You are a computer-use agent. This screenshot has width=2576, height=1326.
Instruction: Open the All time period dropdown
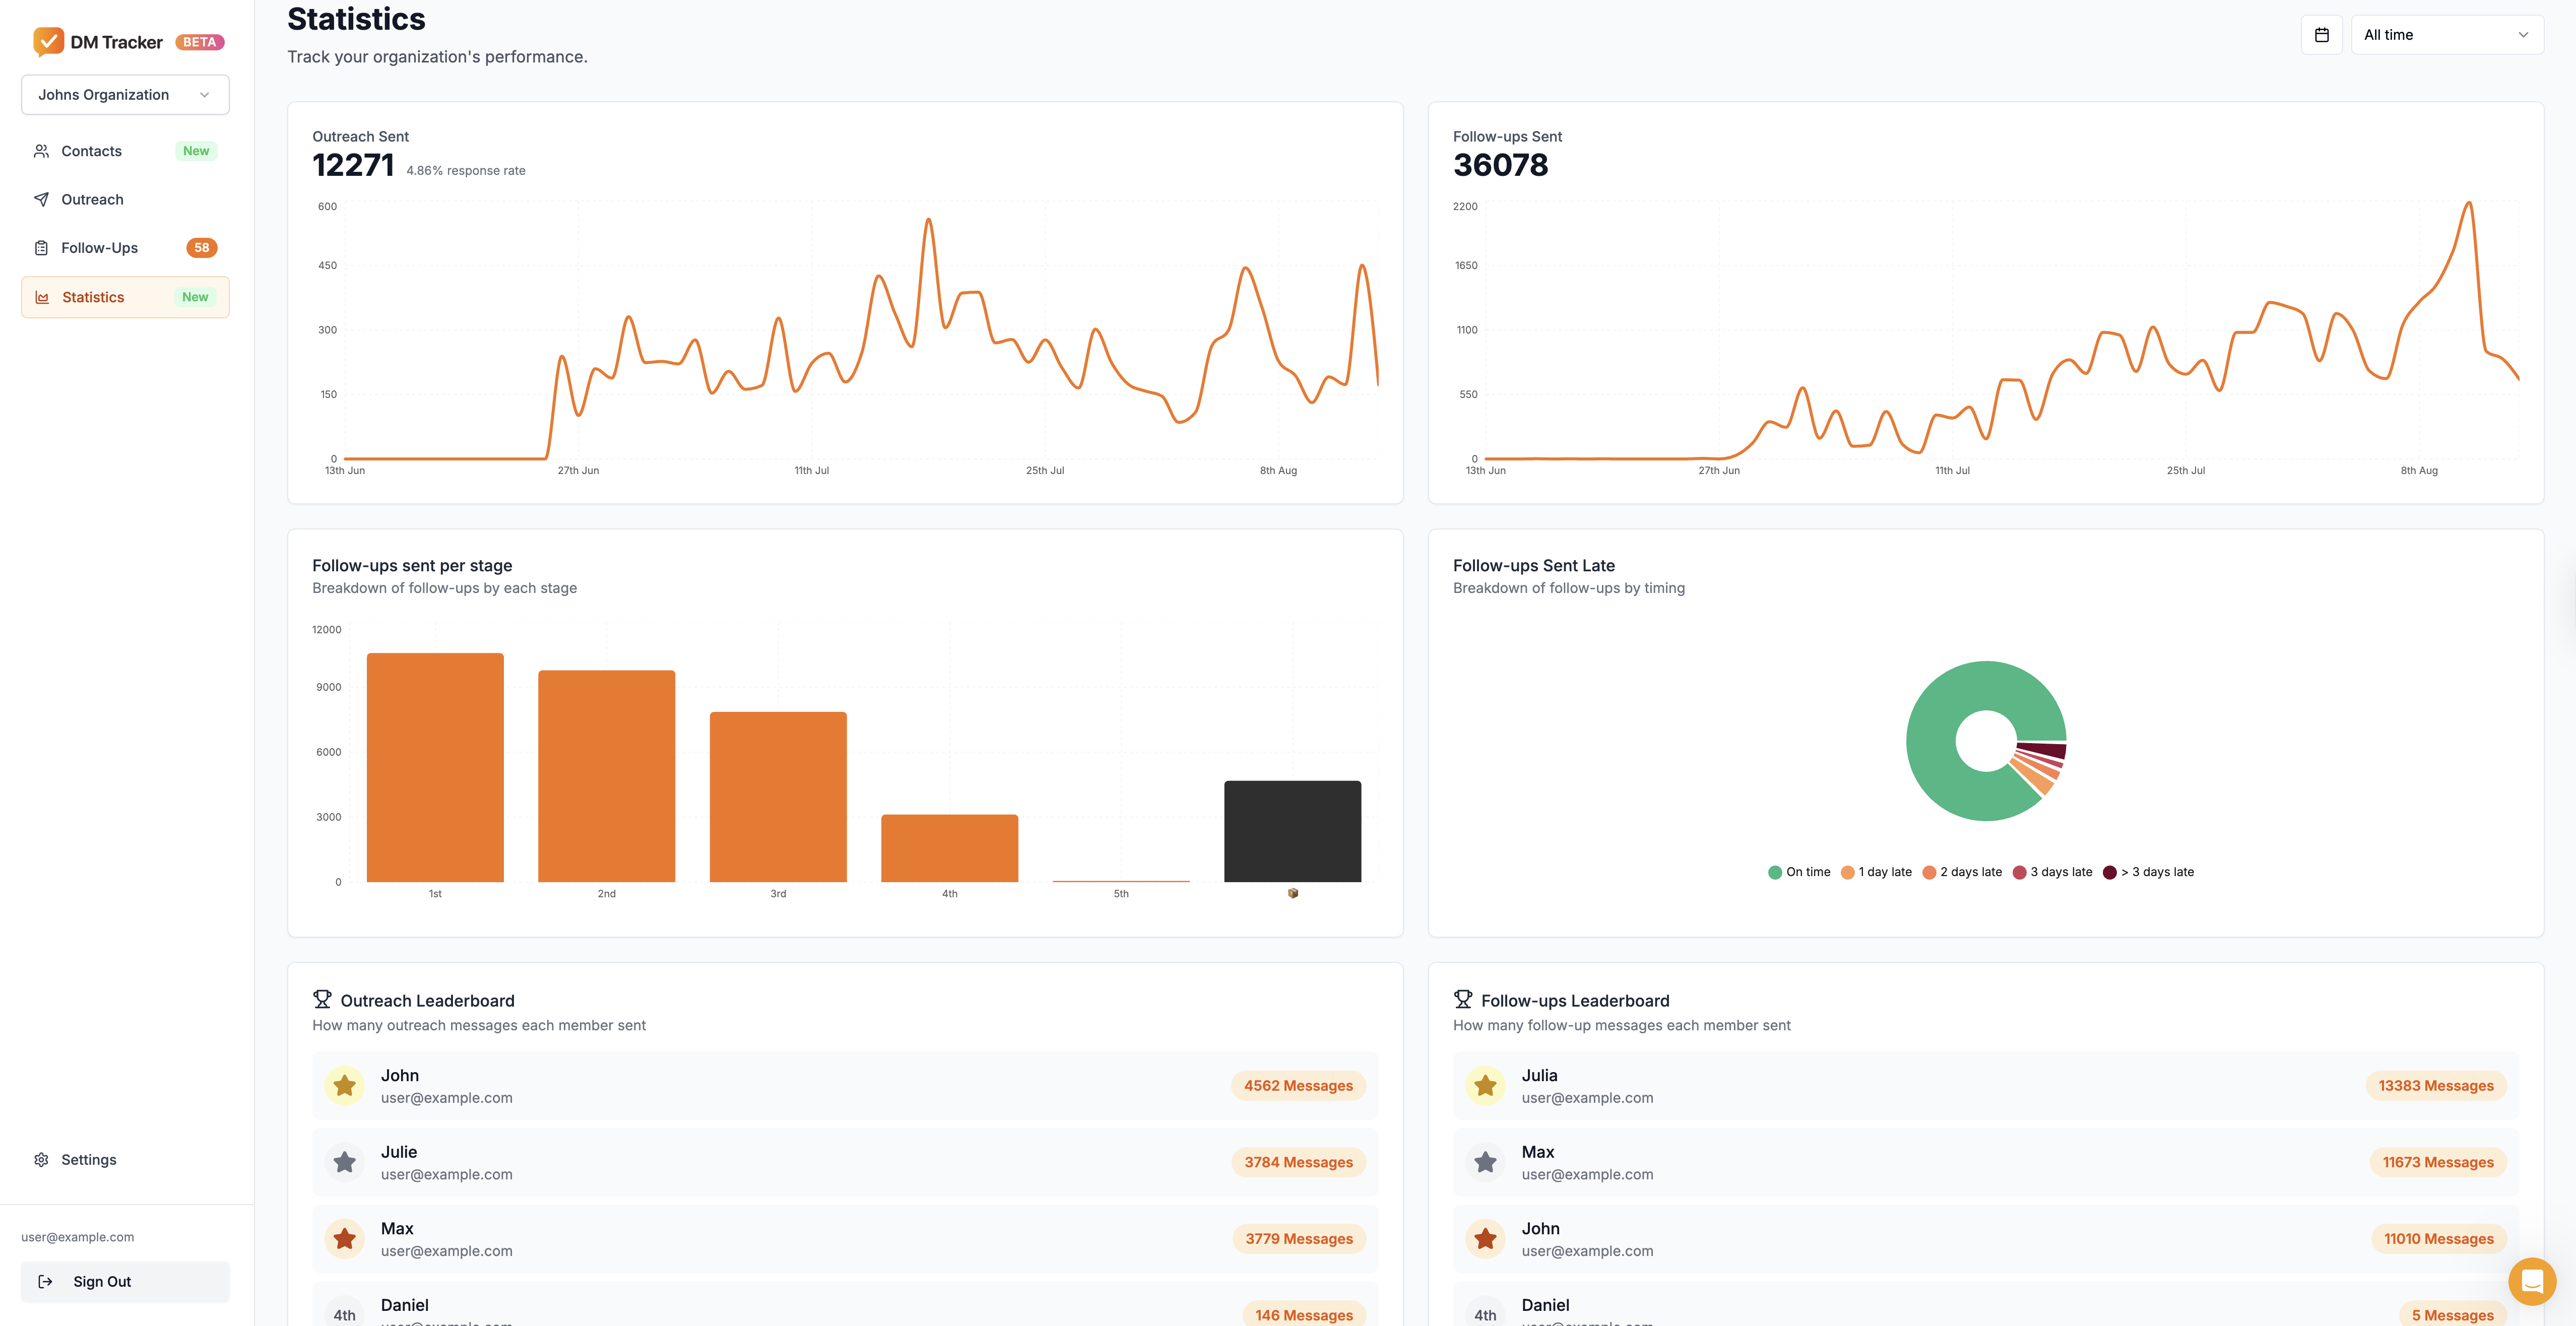[2446, 34]
